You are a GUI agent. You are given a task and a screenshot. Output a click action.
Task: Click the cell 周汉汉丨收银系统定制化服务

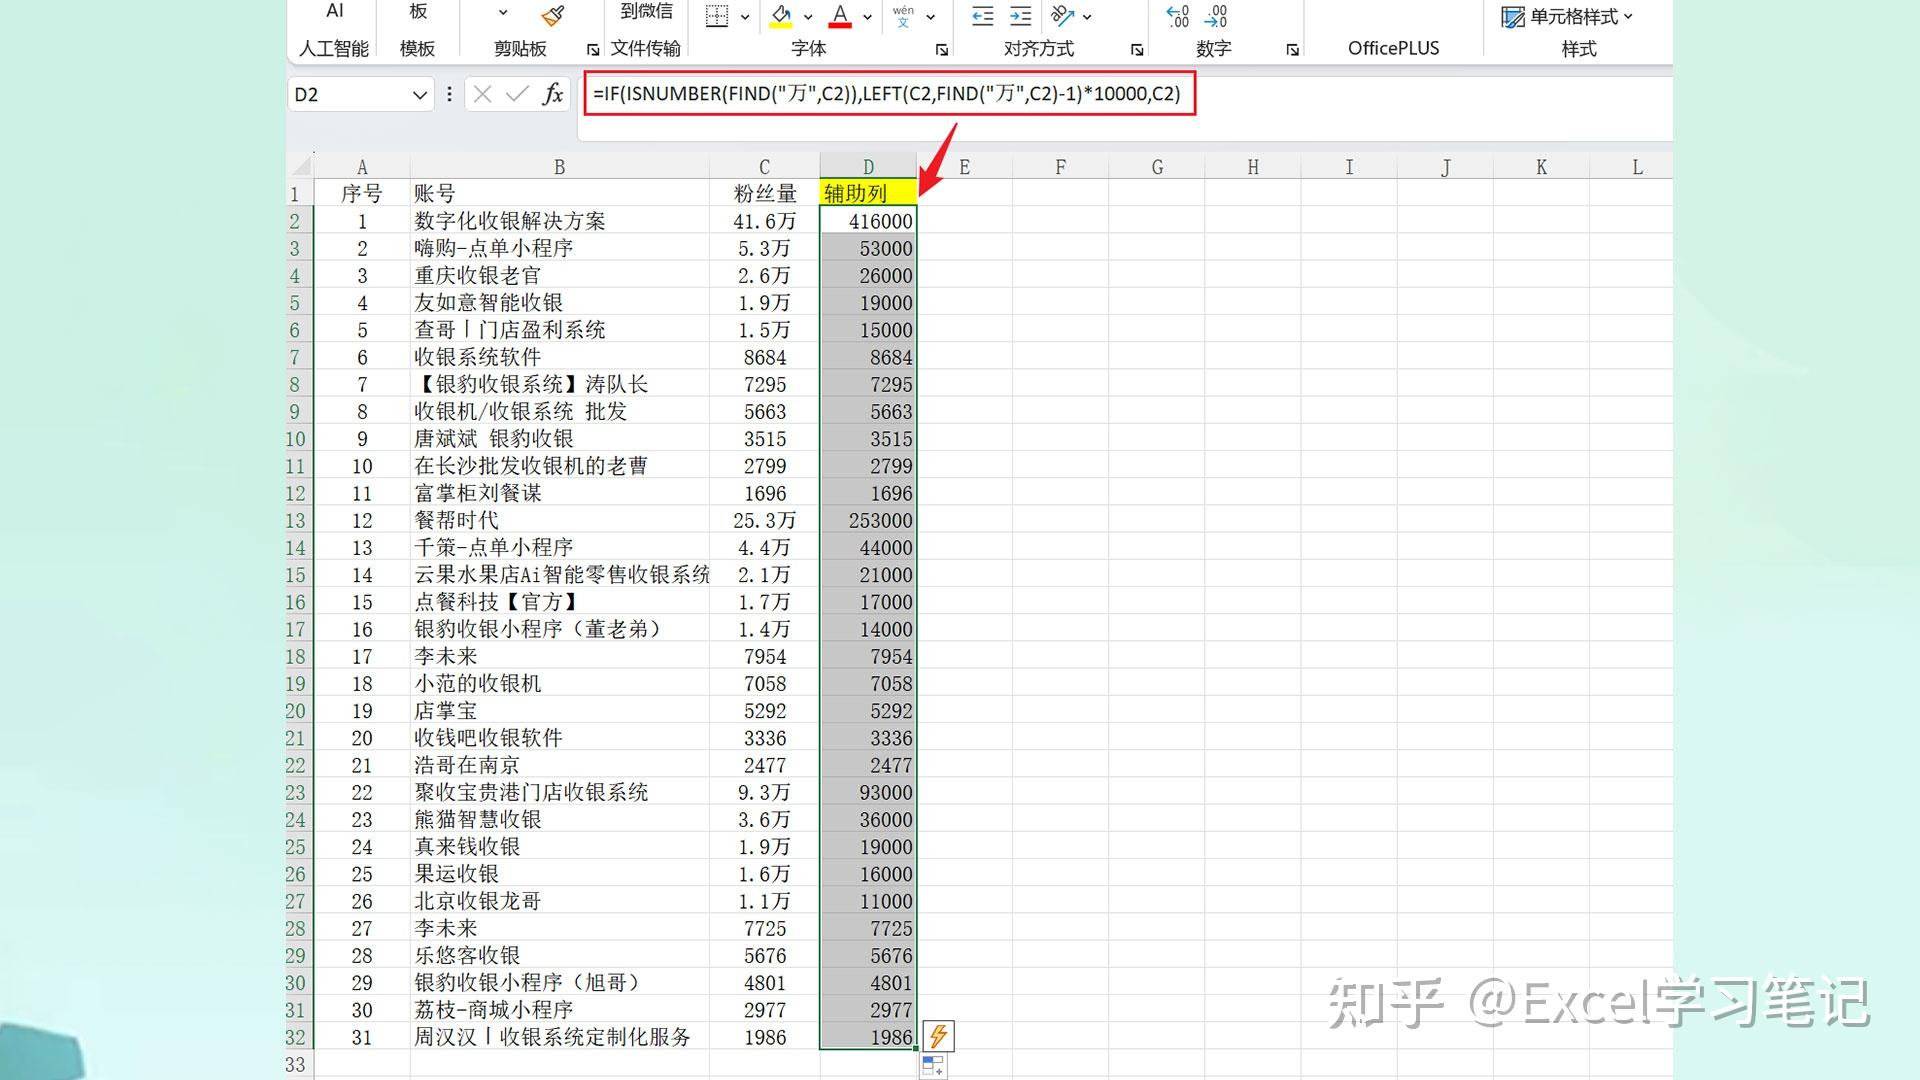pos(560,1037)
